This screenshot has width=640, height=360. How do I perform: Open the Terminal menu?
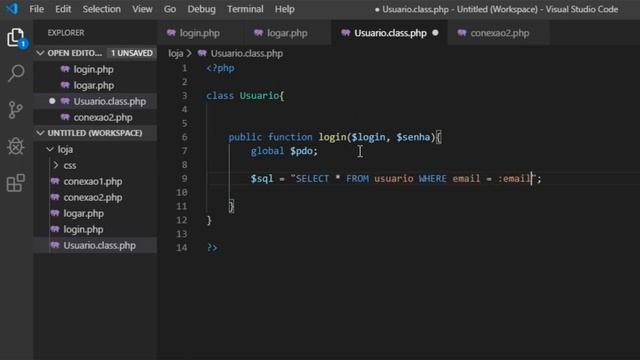[245, 9]
